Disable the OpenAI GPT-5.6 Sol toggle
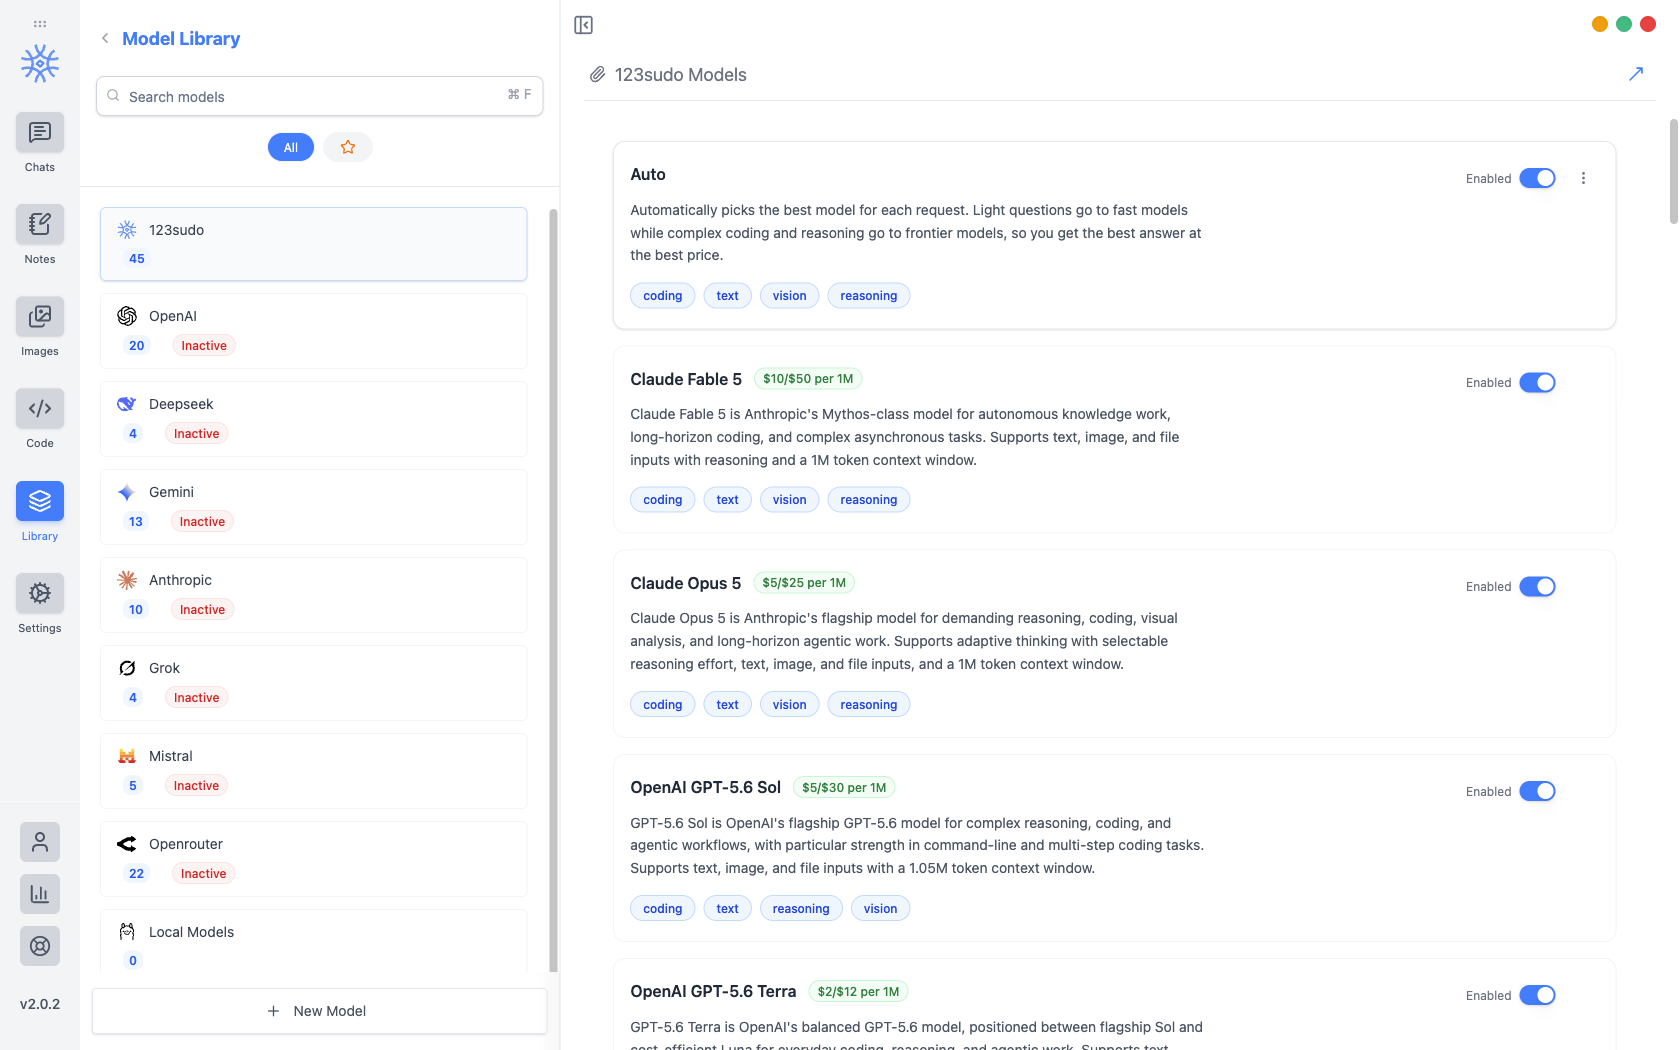This screenshot has width=1680, height=1050. [x=1538, y=791]
